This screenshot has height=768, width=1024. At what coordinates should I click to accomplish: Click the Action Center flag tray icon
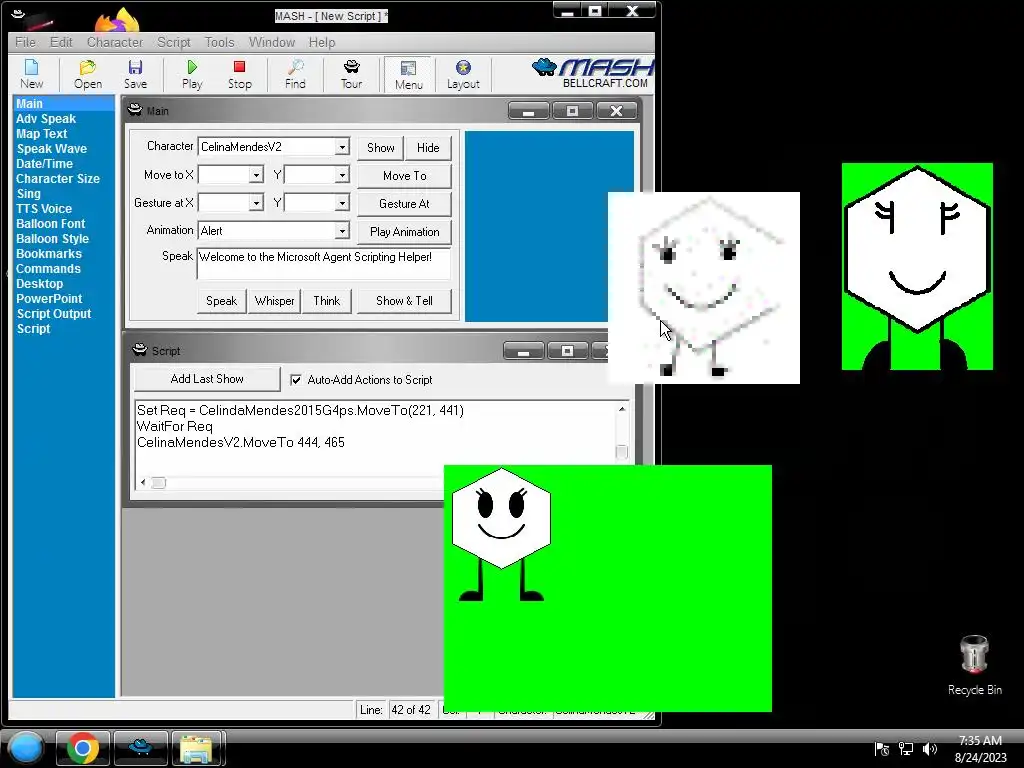882,749
